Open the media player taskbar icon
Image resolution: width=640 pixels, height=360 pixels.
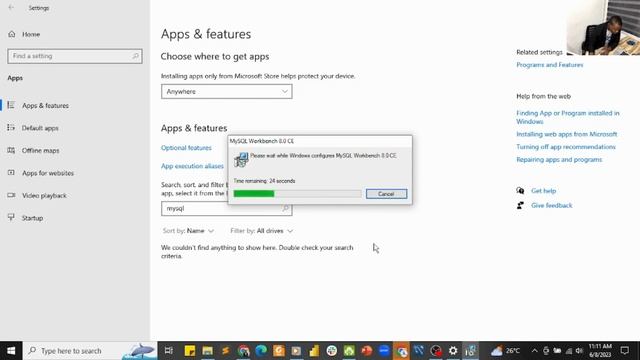(x=296, y=351)
